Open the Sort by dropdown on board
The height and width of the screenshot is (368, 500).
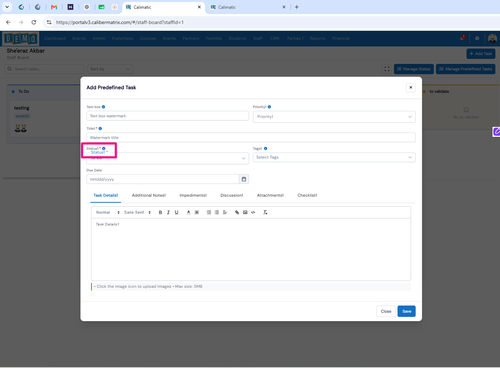pyautogui.click(x=110, y=69)
